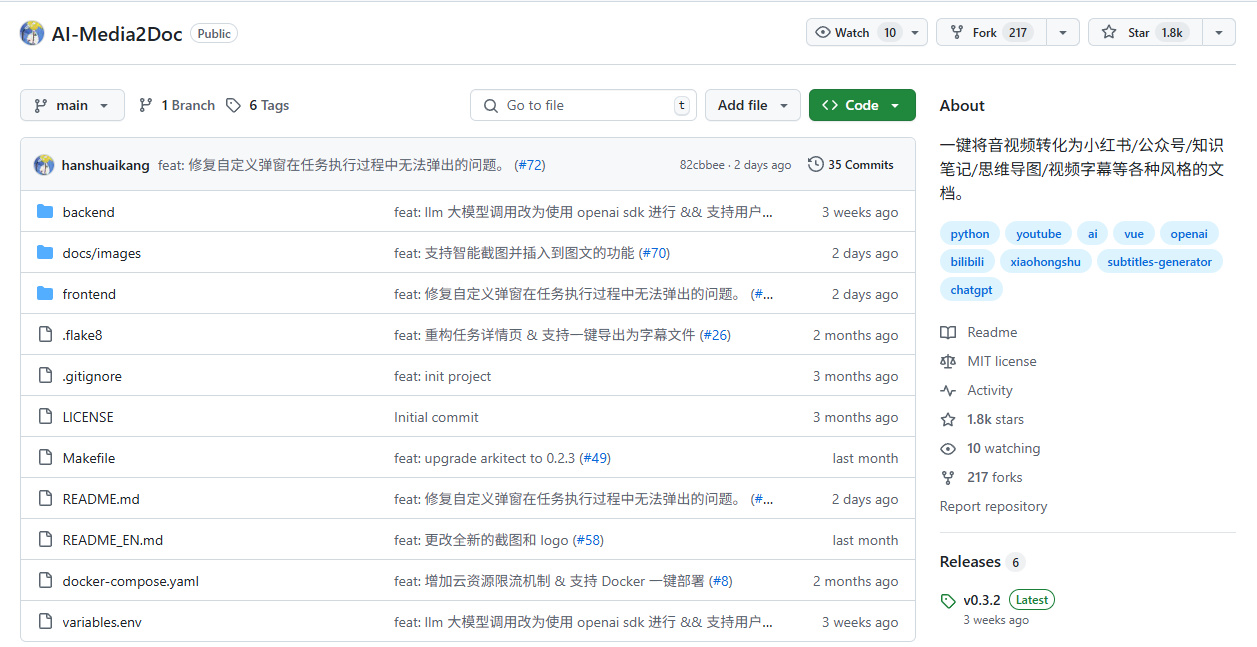Click the LICENSE file icon
The width and height of the screenshot is (1257, 647).
click(x=44, y=417)
